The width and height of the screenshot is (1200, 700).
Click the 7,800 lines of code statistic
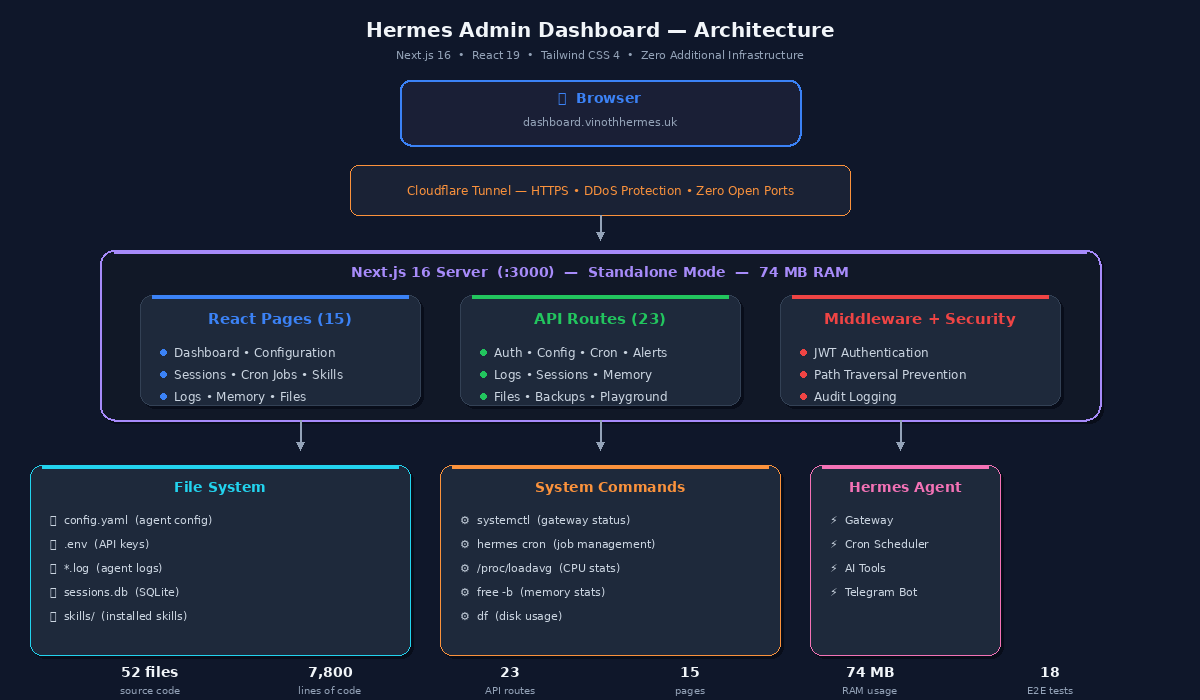(x=330, y=680)
